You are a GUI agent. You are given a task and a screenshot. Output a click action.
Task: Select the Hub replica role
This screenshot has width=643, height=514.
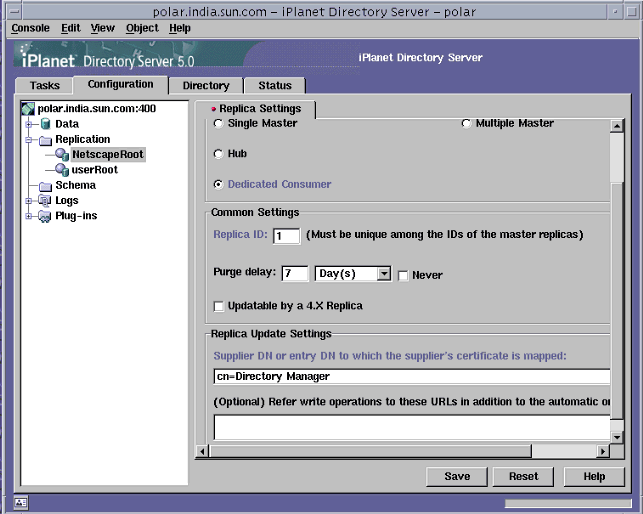click(219, 154)
